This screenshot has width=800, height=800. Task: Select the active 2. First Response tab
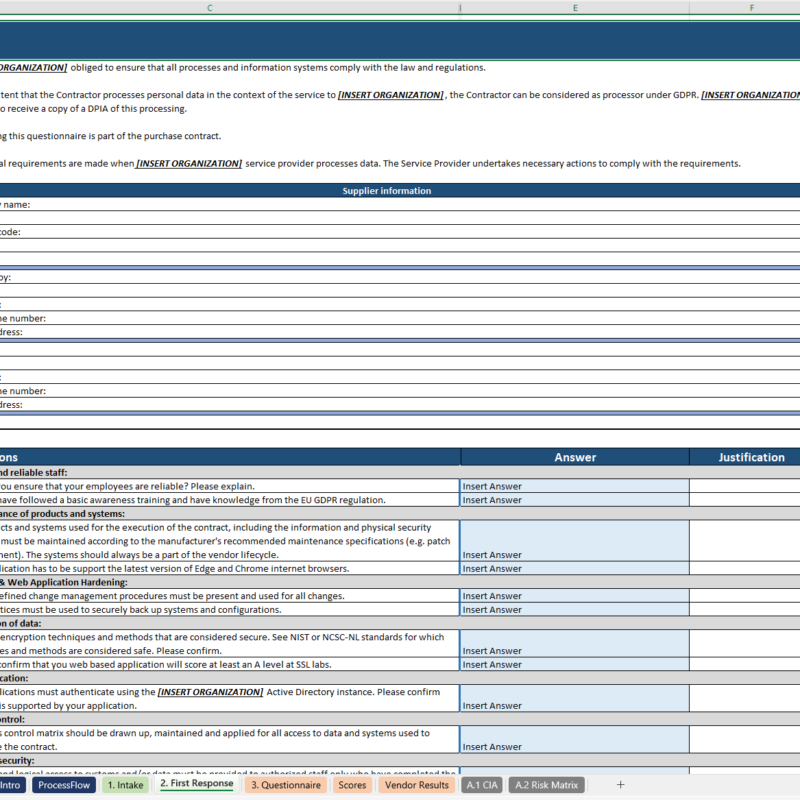click(197, 785)
